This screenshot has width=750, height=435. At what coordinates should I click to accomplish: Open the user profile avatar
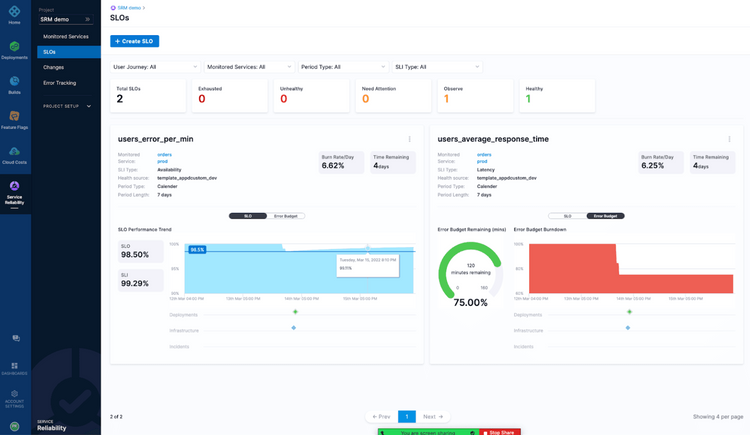point(15,426)
